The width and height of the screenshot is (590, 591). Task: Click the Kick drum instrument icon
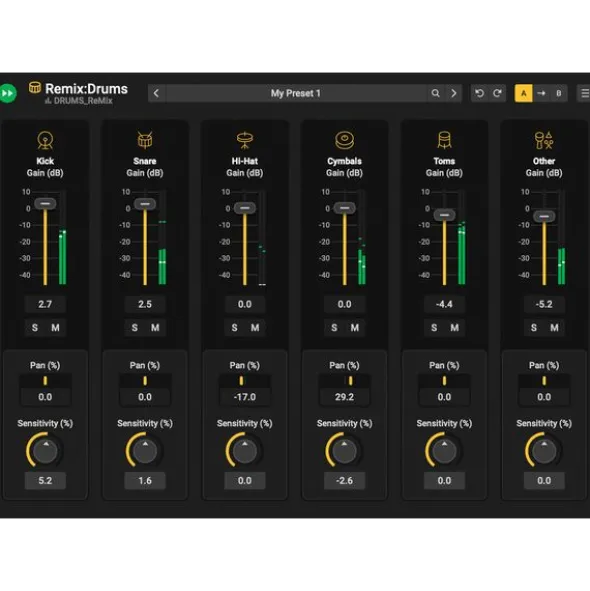click(45, 140)
